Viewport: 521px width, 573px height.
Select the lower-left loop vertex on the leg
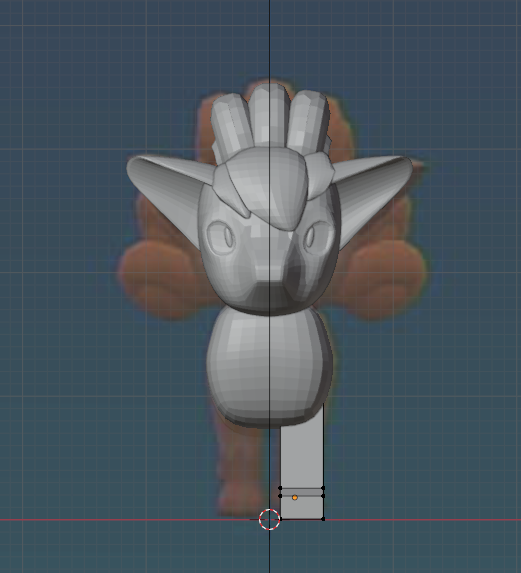(280, 496)
